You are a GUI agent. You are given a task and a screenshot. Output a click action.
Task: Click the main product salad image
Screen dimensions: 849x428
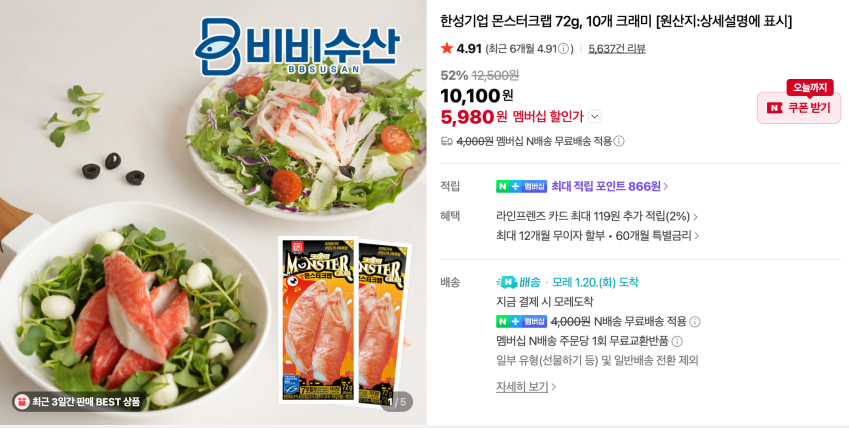coord(213,212)
